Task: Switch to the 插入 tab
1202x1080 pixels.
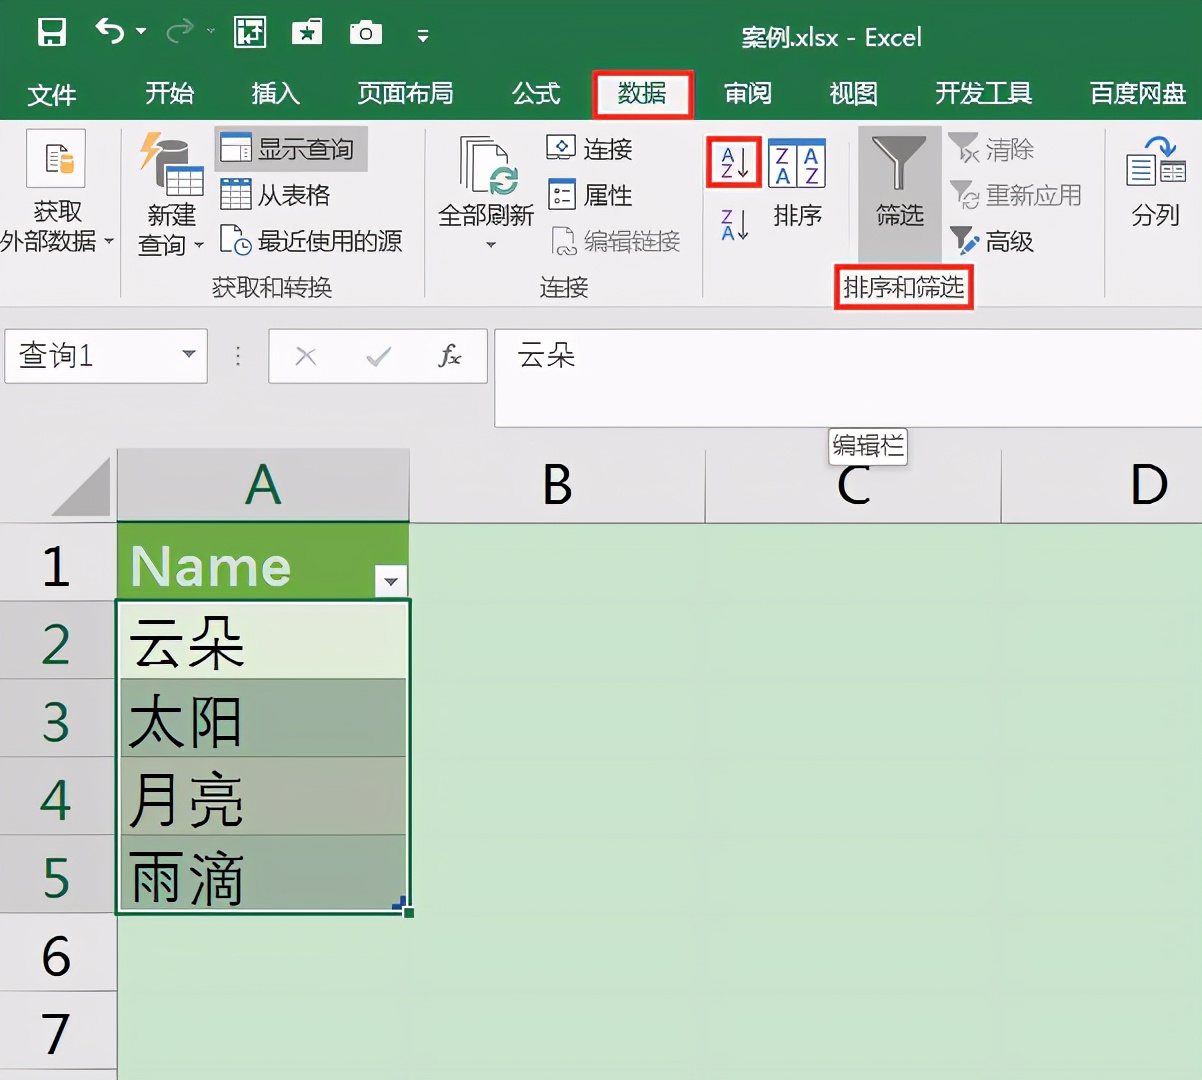Action: tap(275, 93)
